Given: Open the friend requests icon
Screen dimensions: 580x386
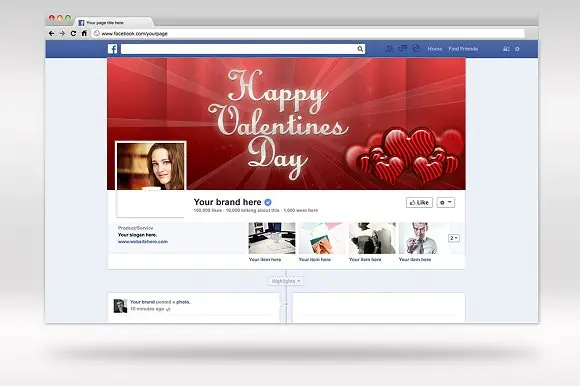Looking at the screenshot, I should tap(389, 48).
